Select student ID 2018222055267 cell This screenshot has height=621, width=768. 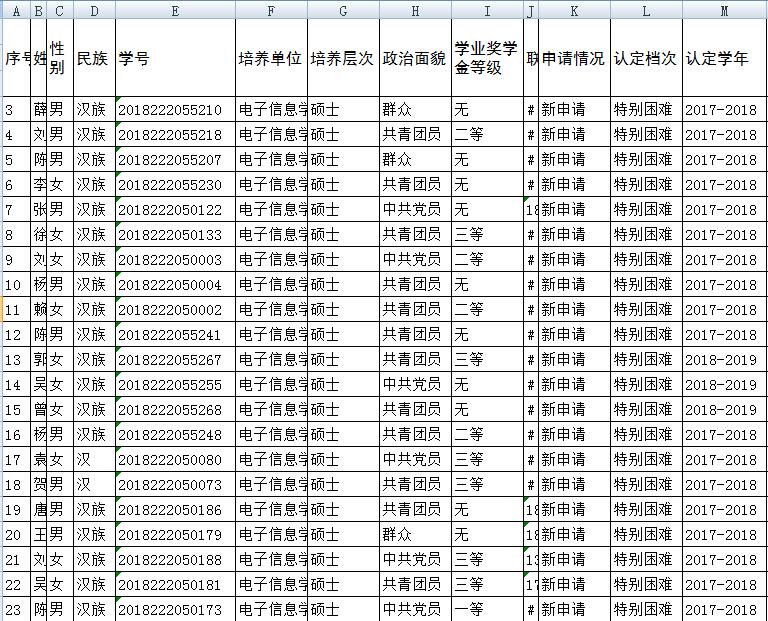point(175,360)
